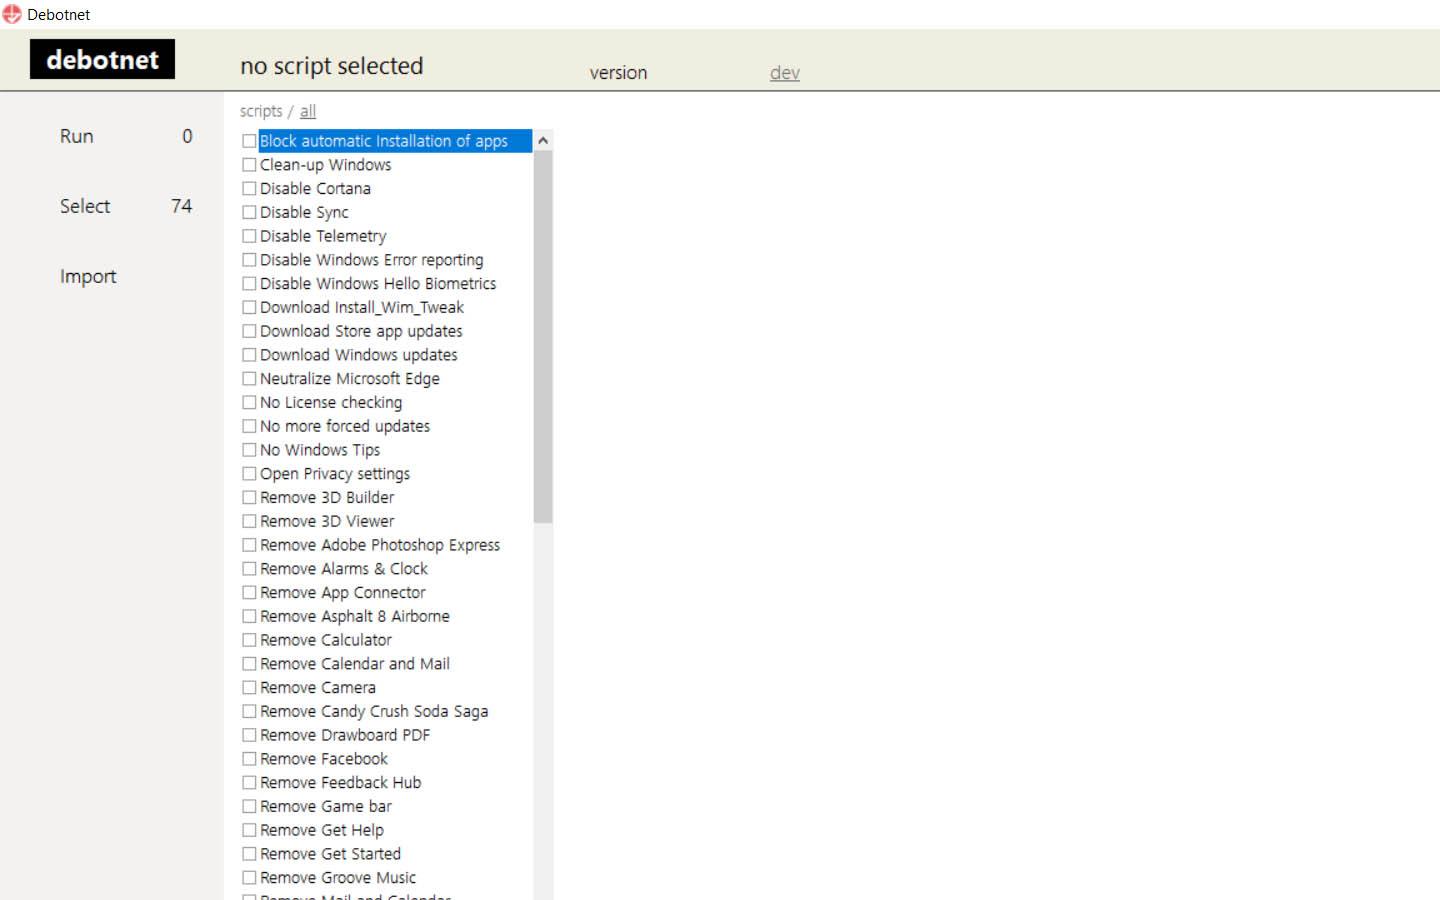Screen dimensions: 1440x900
Task: Select 'Remove Groove Music' script
Action: [338, 878]
